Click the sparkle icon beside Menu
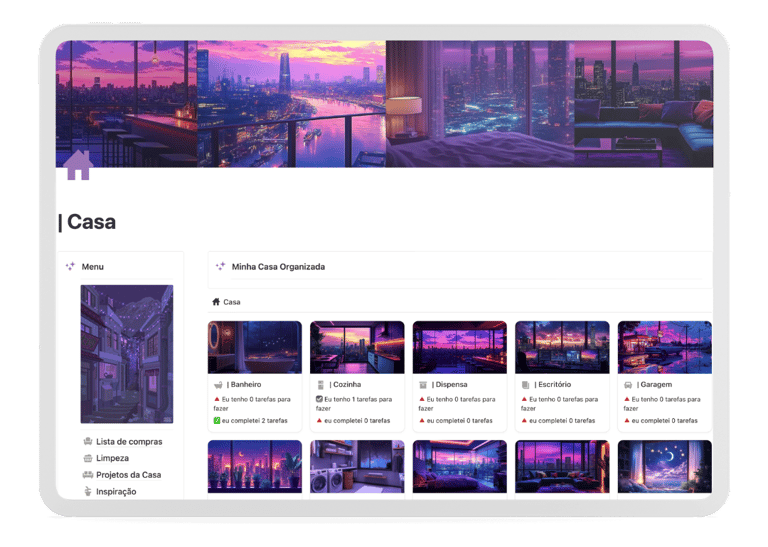 [70, 266]
